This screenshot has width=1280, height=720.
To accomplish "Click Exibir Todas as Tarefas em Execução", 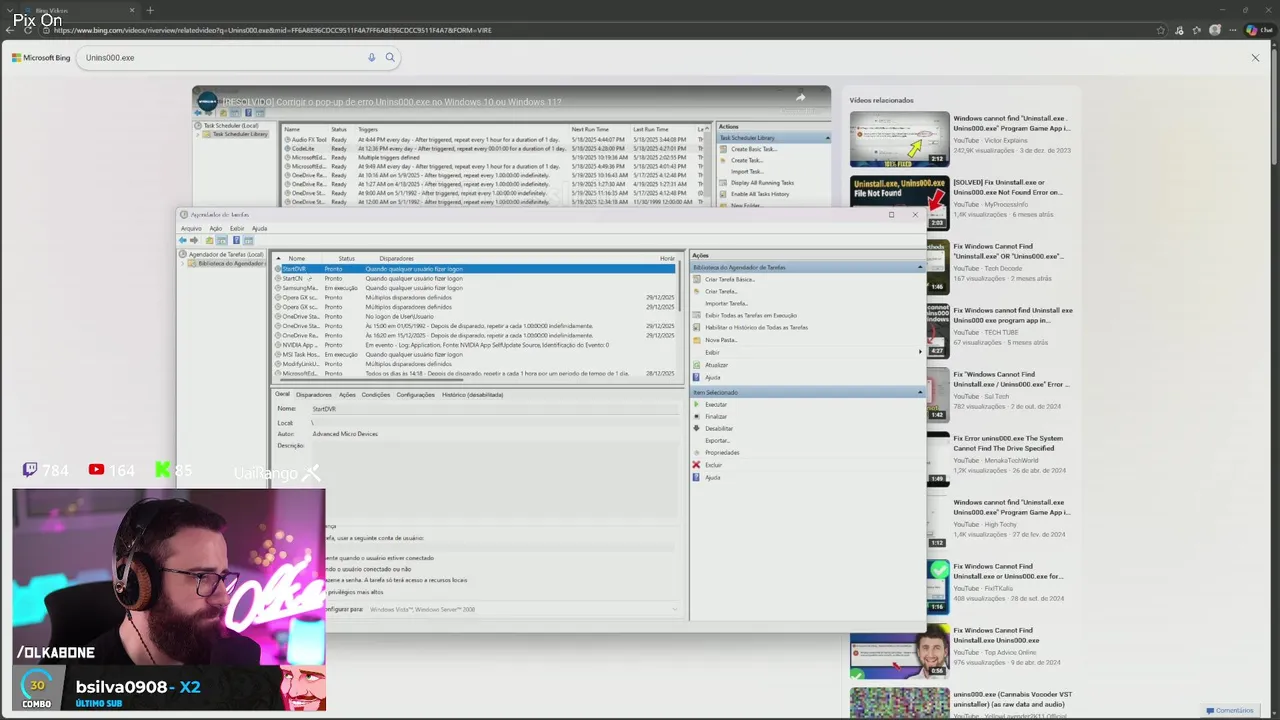I will pos(750,315).
